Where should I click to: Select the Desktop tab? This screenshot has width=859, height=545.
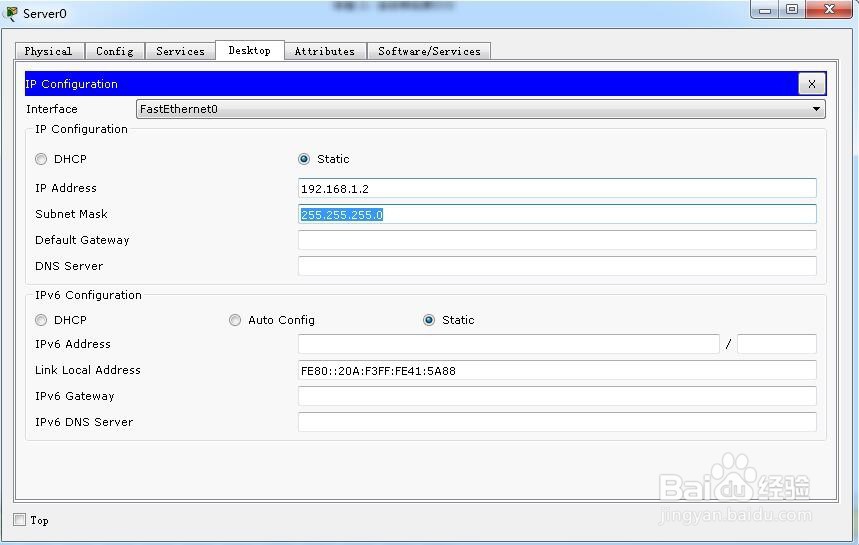(x=250, y=50)
